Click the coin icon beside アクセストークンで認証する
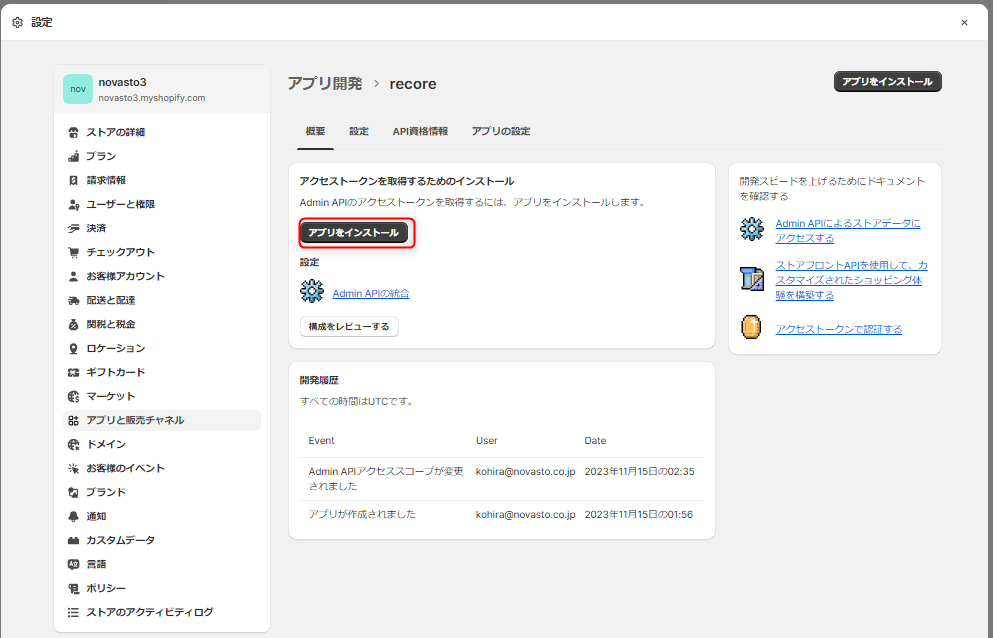993x638 pixels. coord(751,328)
